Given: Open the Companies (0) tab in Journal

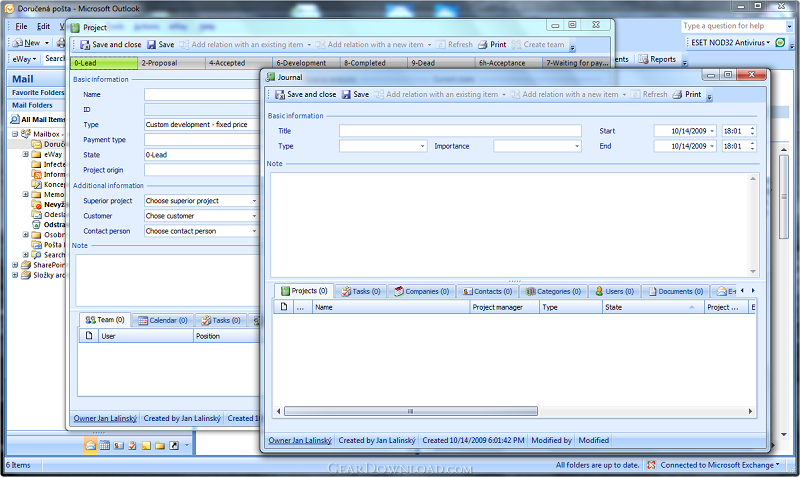Looking at the screenshot, I should 421,291.
